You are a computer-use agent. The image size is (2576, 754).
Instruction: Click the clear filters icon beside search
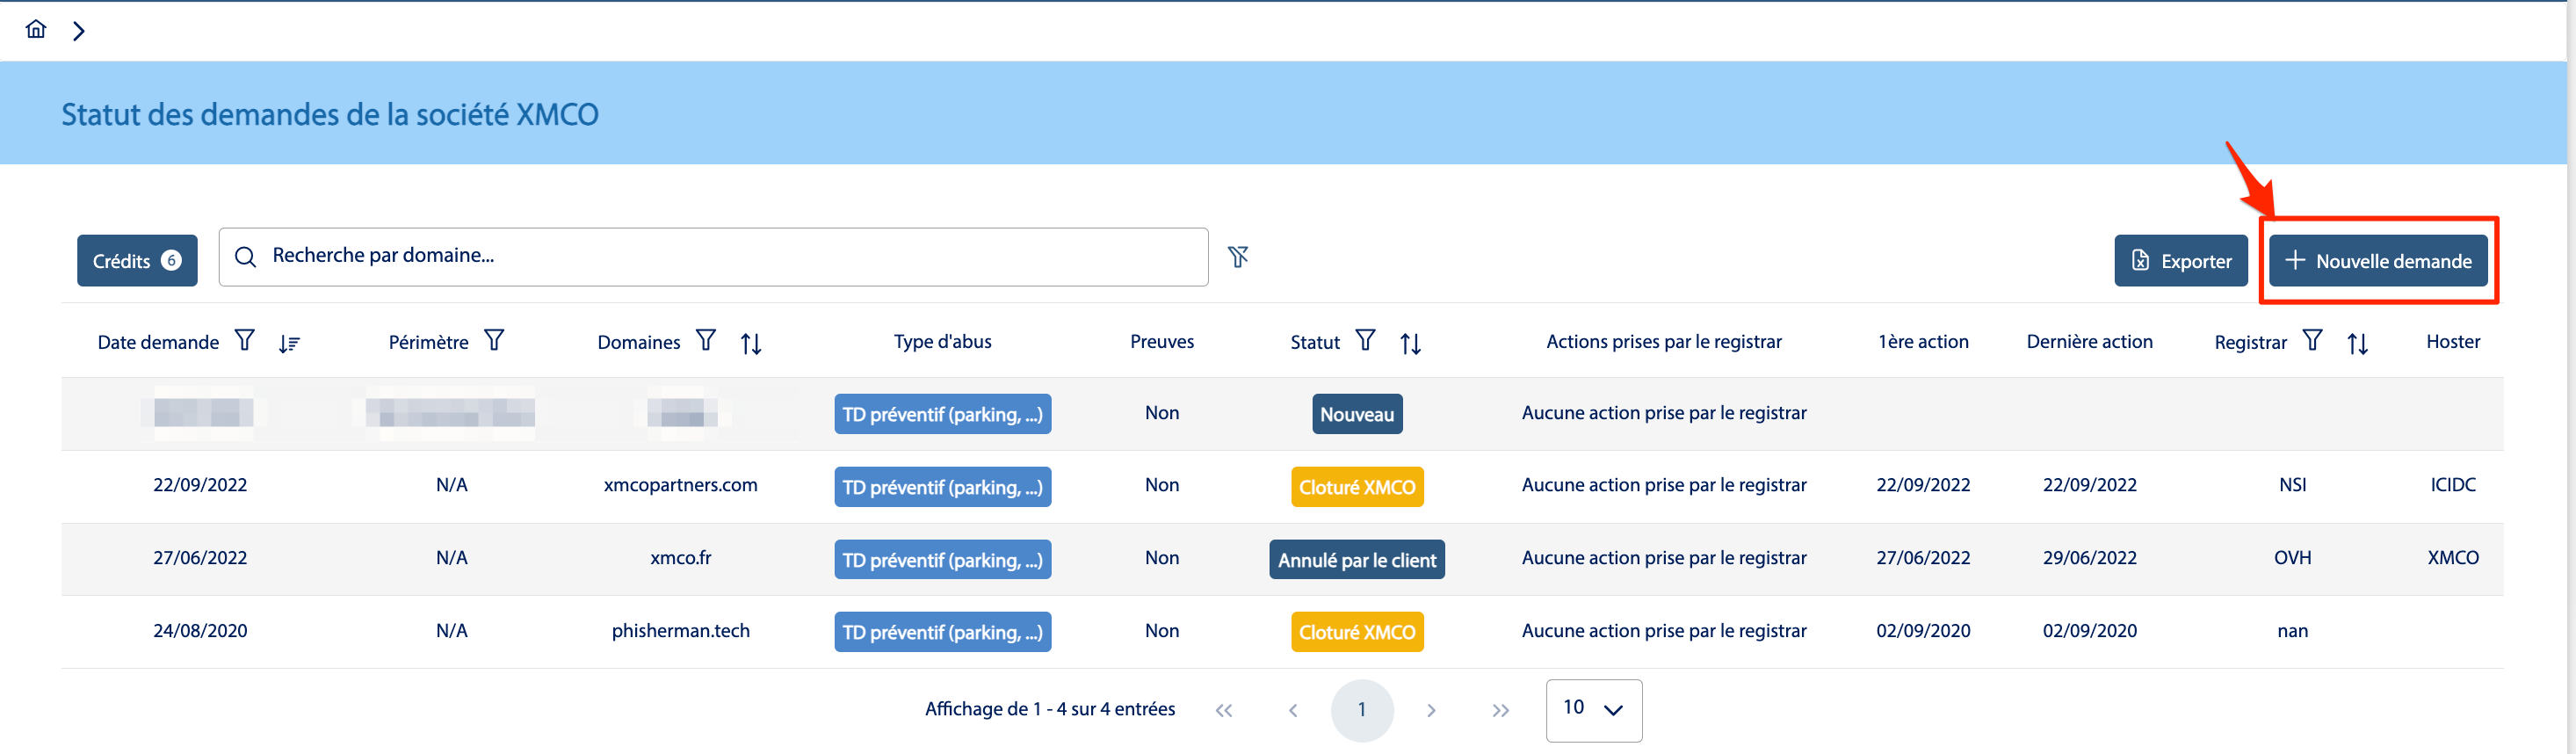click(1238, 257)
